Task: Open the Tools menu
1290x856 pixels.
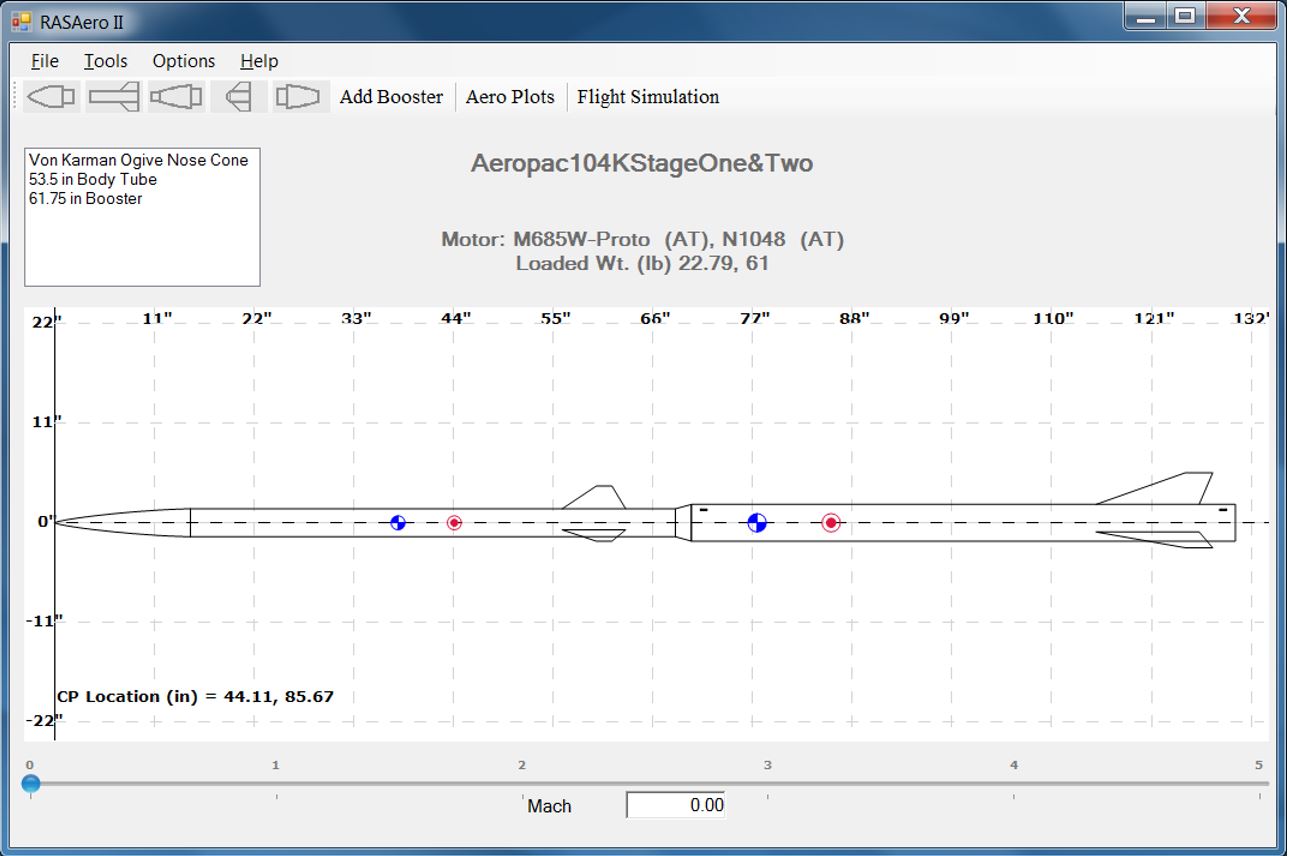Action: coord(105,61)
